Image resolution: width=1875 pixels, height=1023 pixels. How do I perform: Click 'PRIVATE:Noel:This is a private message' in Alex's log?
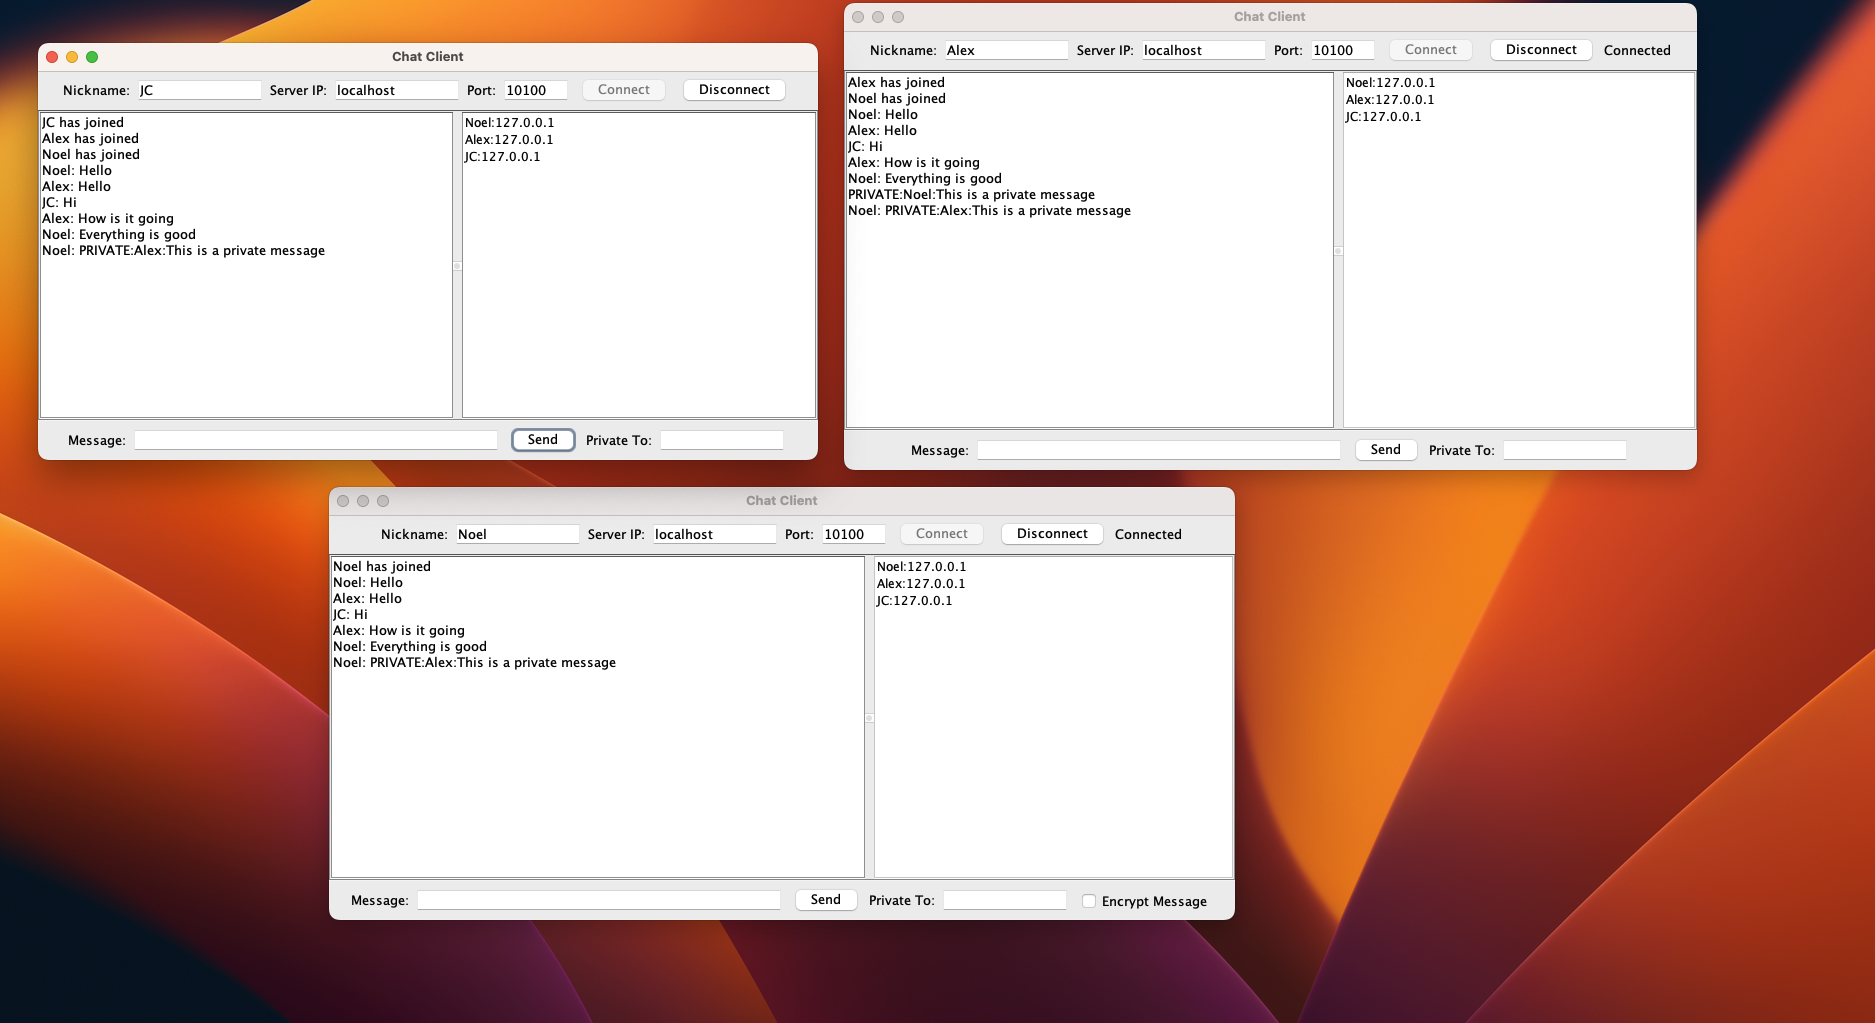971,195
